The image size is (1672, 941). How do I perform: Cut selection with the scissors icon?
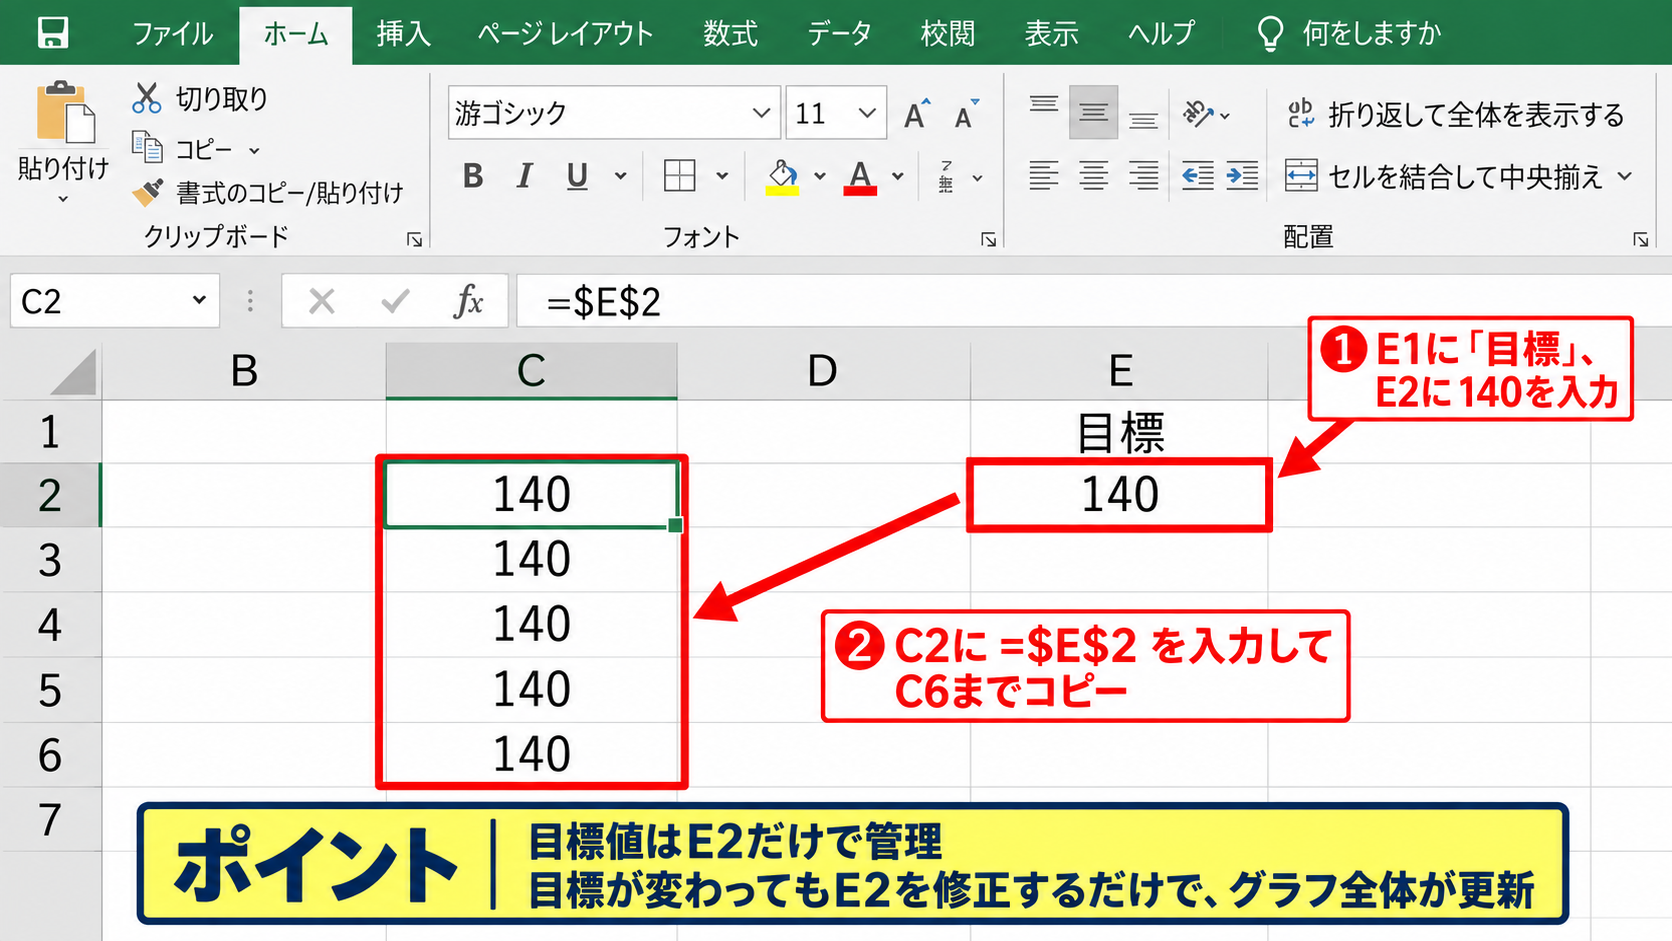[147, 98]
